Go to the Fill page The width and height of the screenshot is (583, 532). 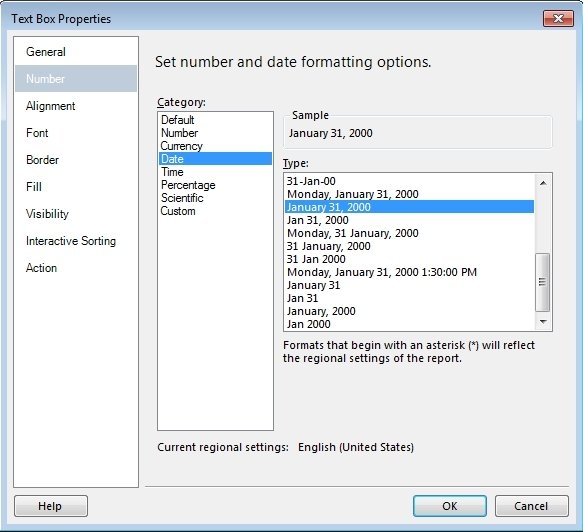click(76, 187)
